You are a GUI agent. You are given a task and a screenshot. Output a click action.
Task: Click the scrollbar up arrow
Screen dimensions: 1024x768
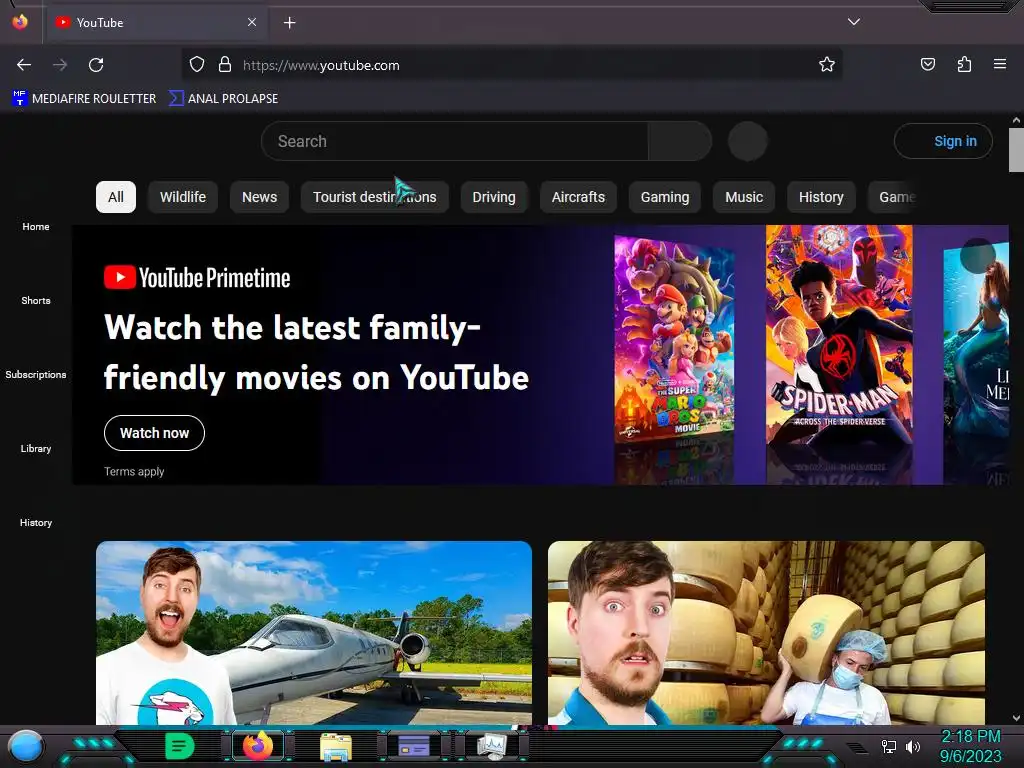click(1016, 120)
